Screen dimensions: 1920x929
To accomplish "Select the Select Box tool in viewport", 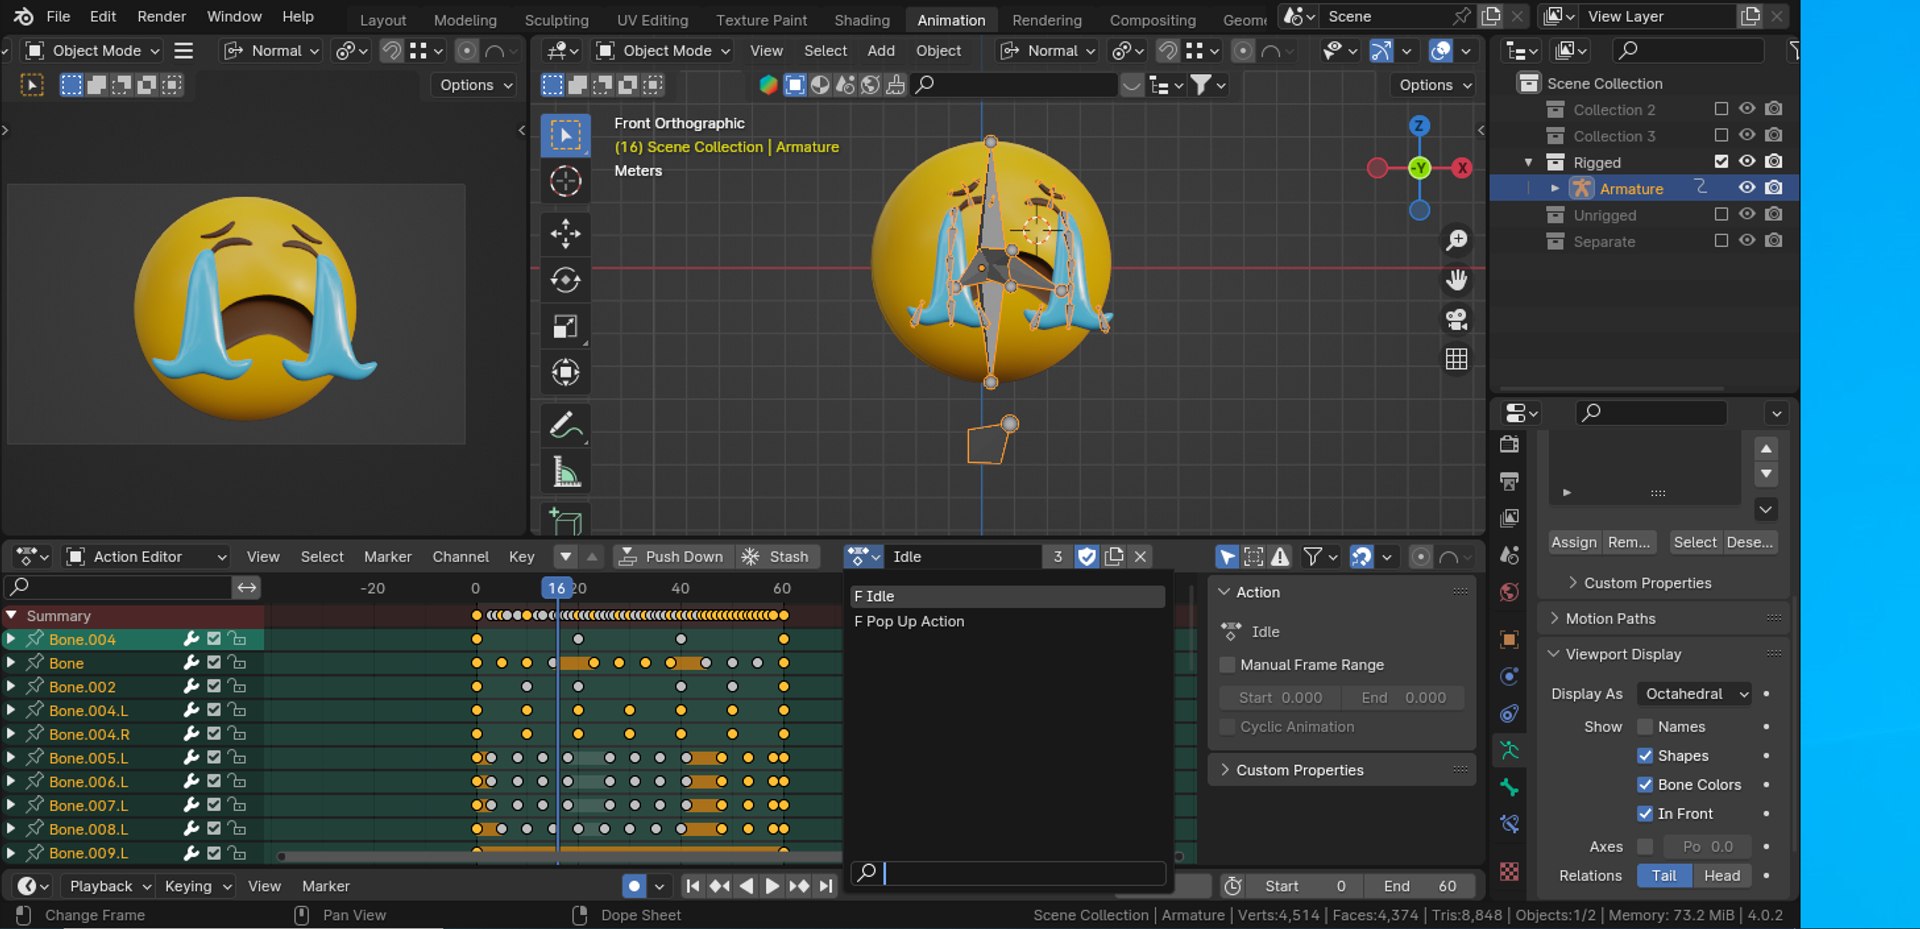I will pos(565,135).
